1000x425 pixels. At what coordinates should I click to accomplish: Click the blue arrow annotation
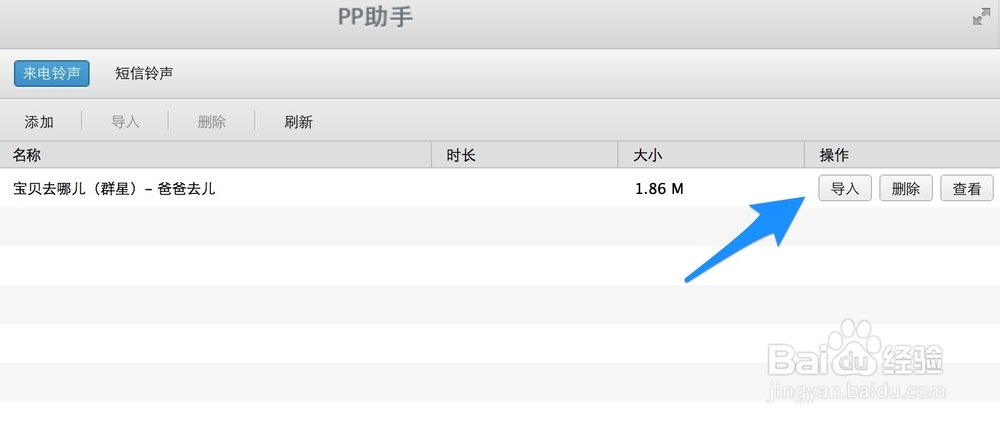point(745,239)
